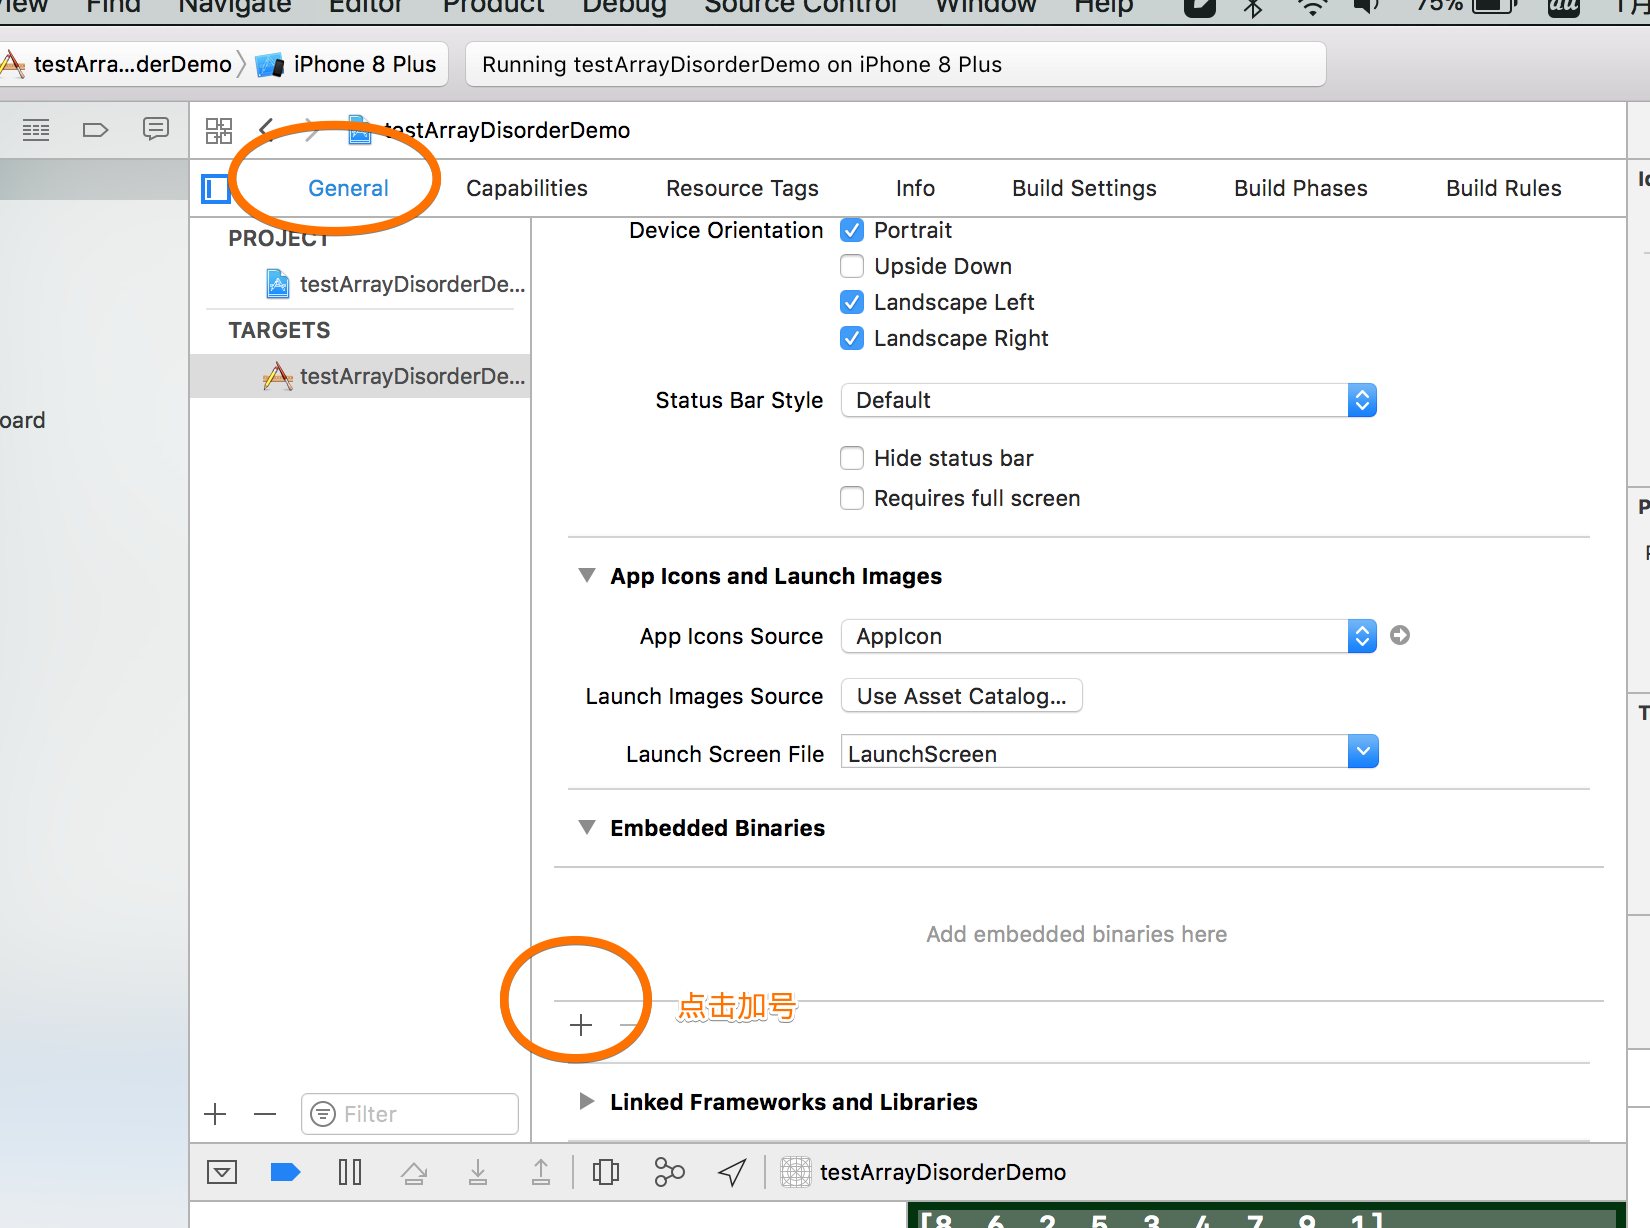This screenshot has height=1228, width=1650.
Task: Open the related items grid icon
Action: (x=219, y=130)
